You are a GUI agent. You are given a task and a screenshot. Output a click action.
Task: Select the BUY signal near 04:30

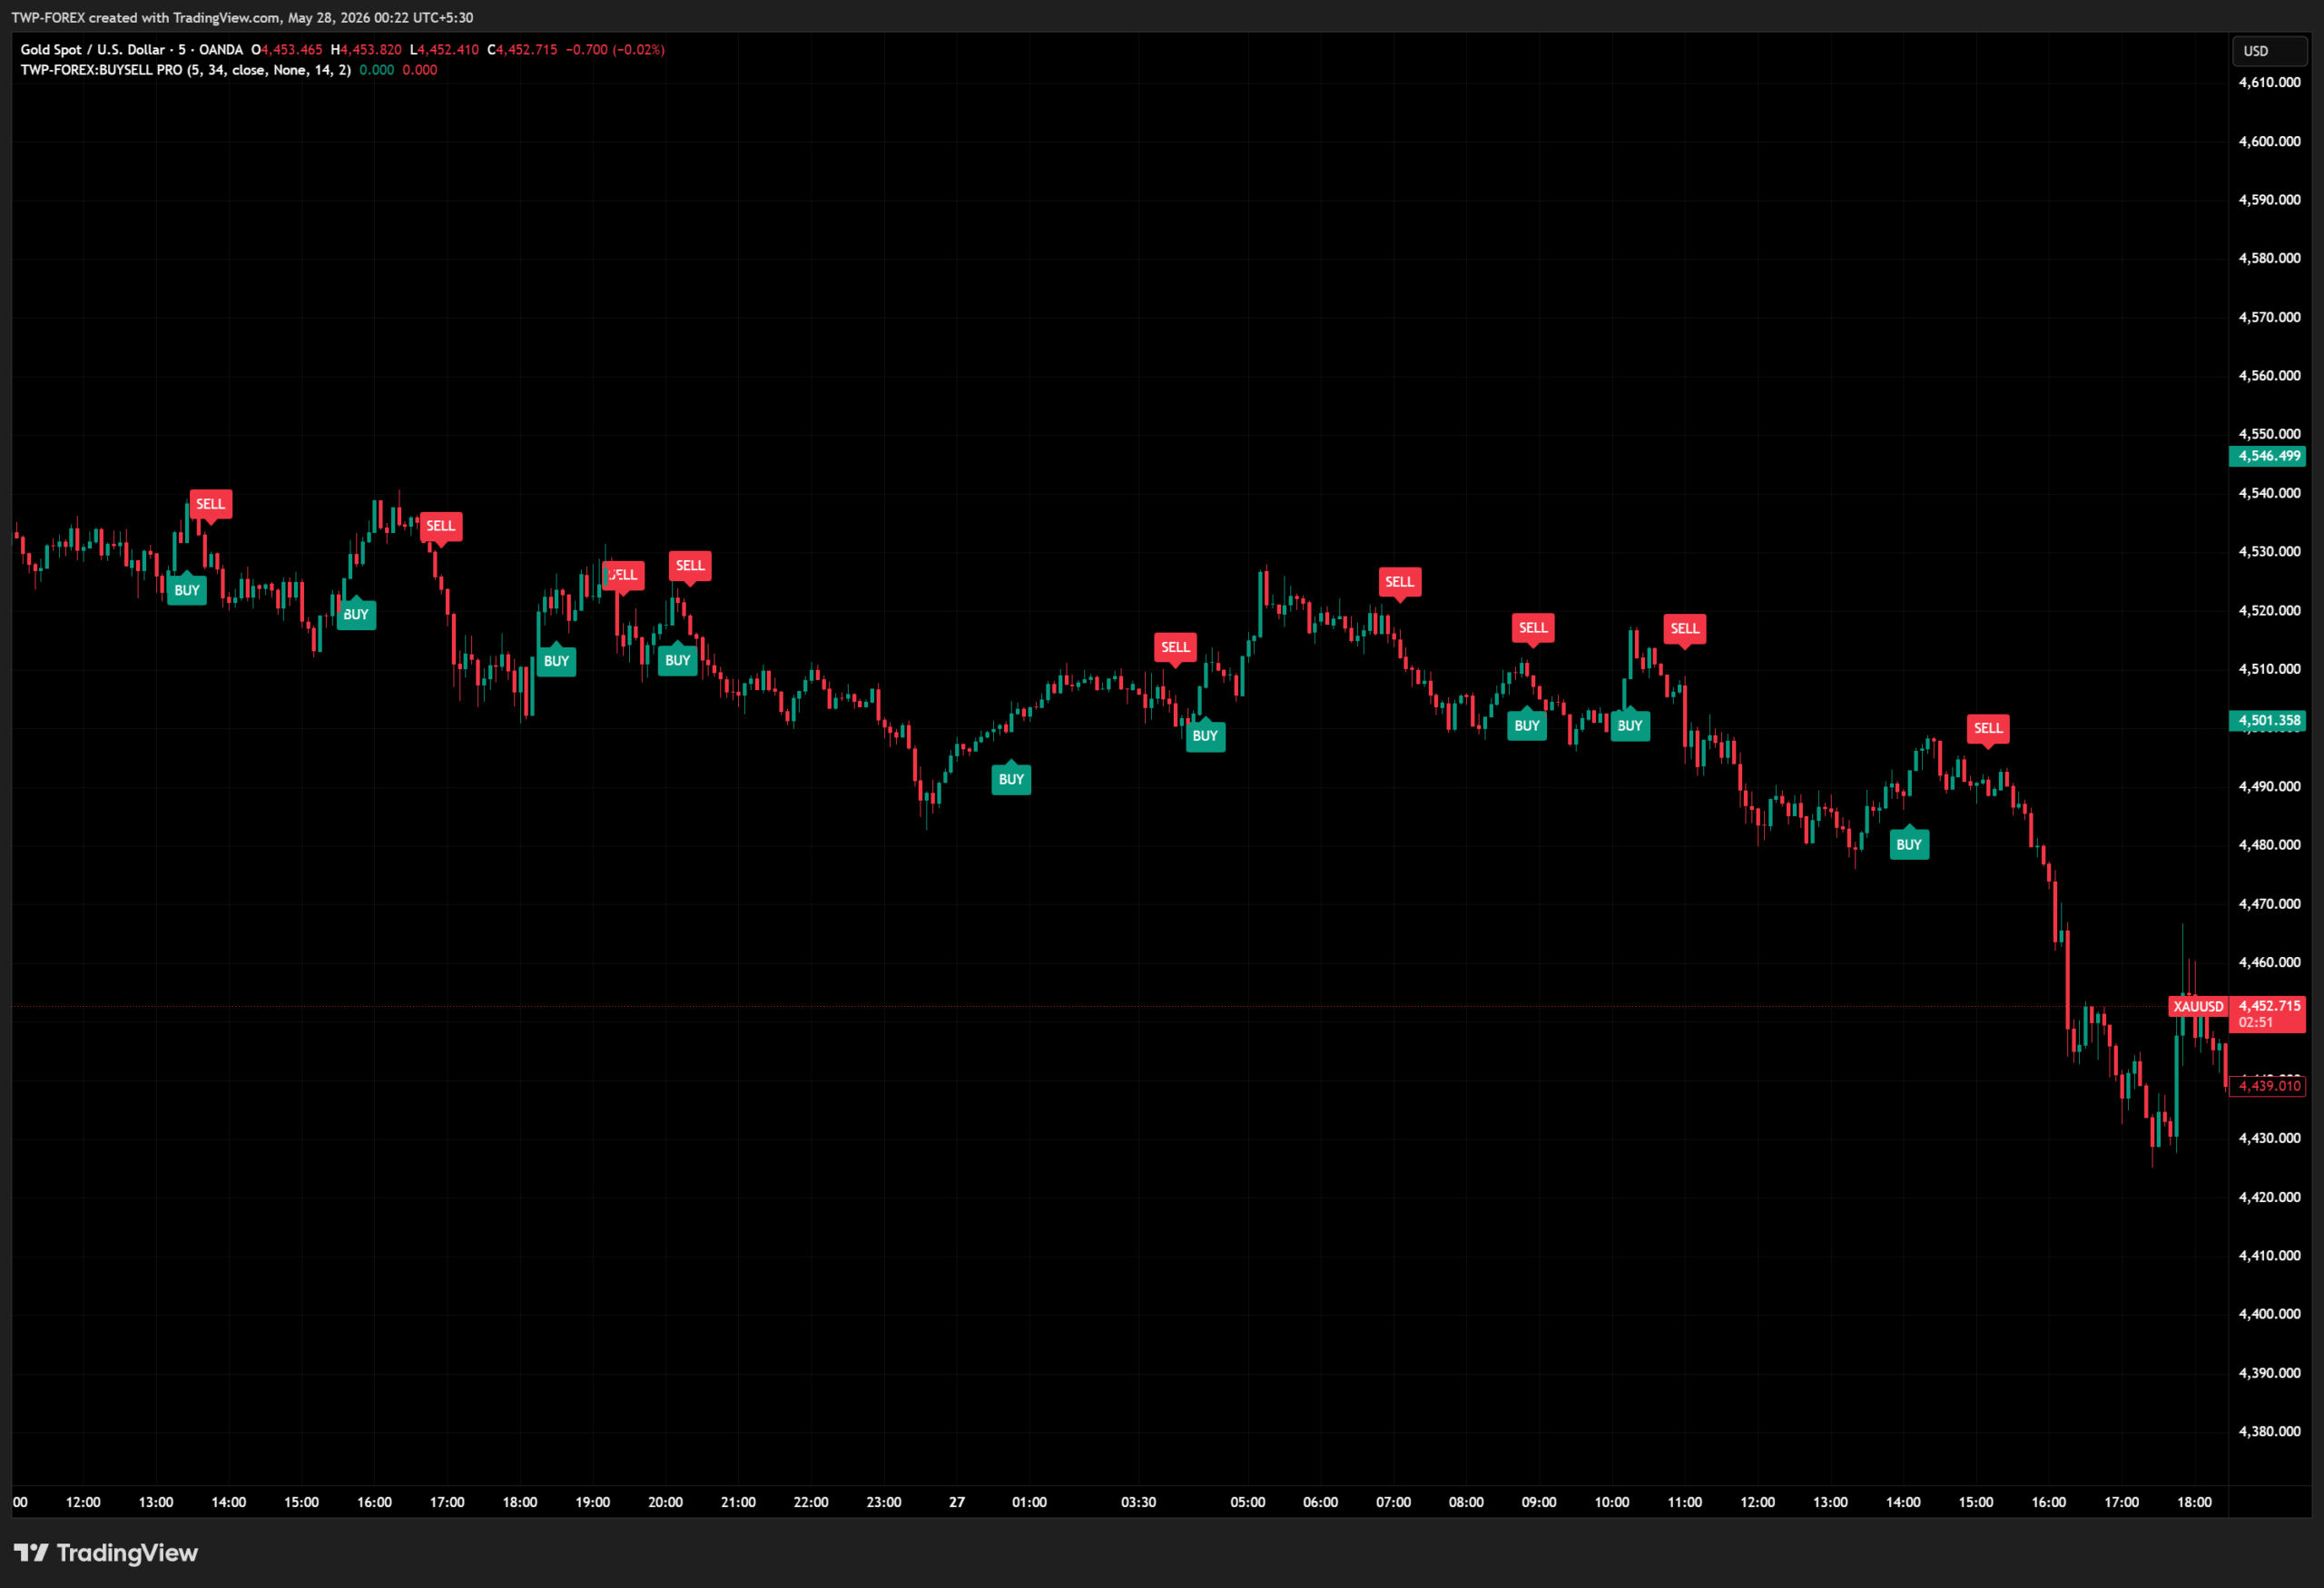pos(1205,736)
